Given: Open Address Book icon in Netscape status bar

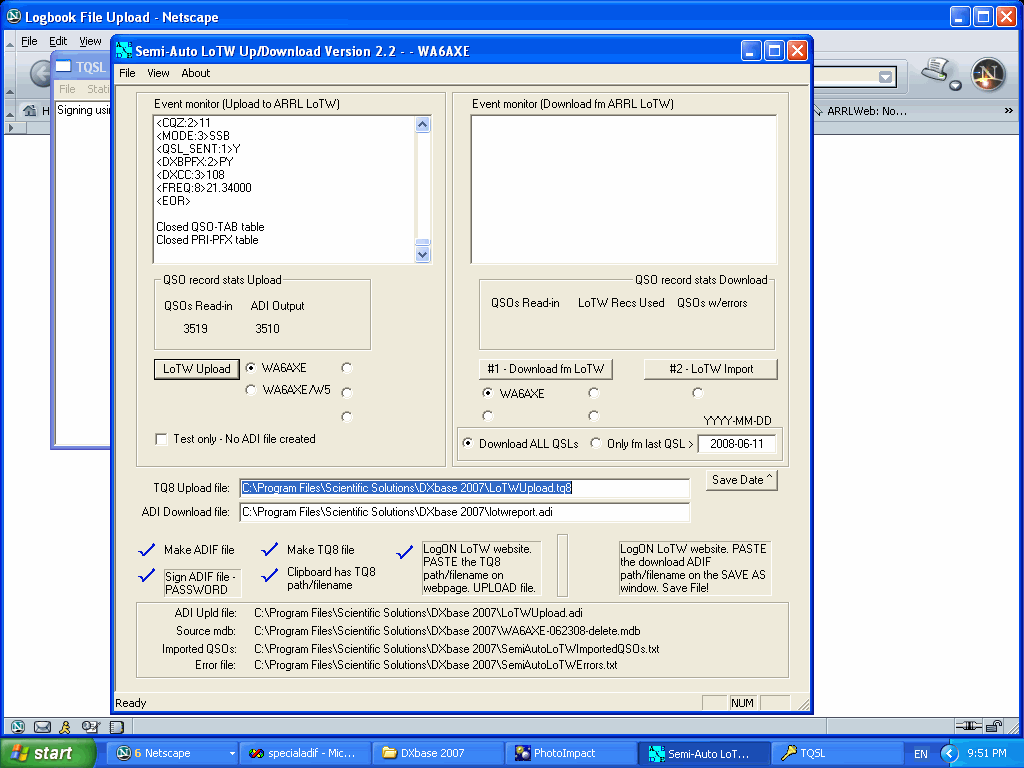Looking at the screenshot, I should coord(117,726).
